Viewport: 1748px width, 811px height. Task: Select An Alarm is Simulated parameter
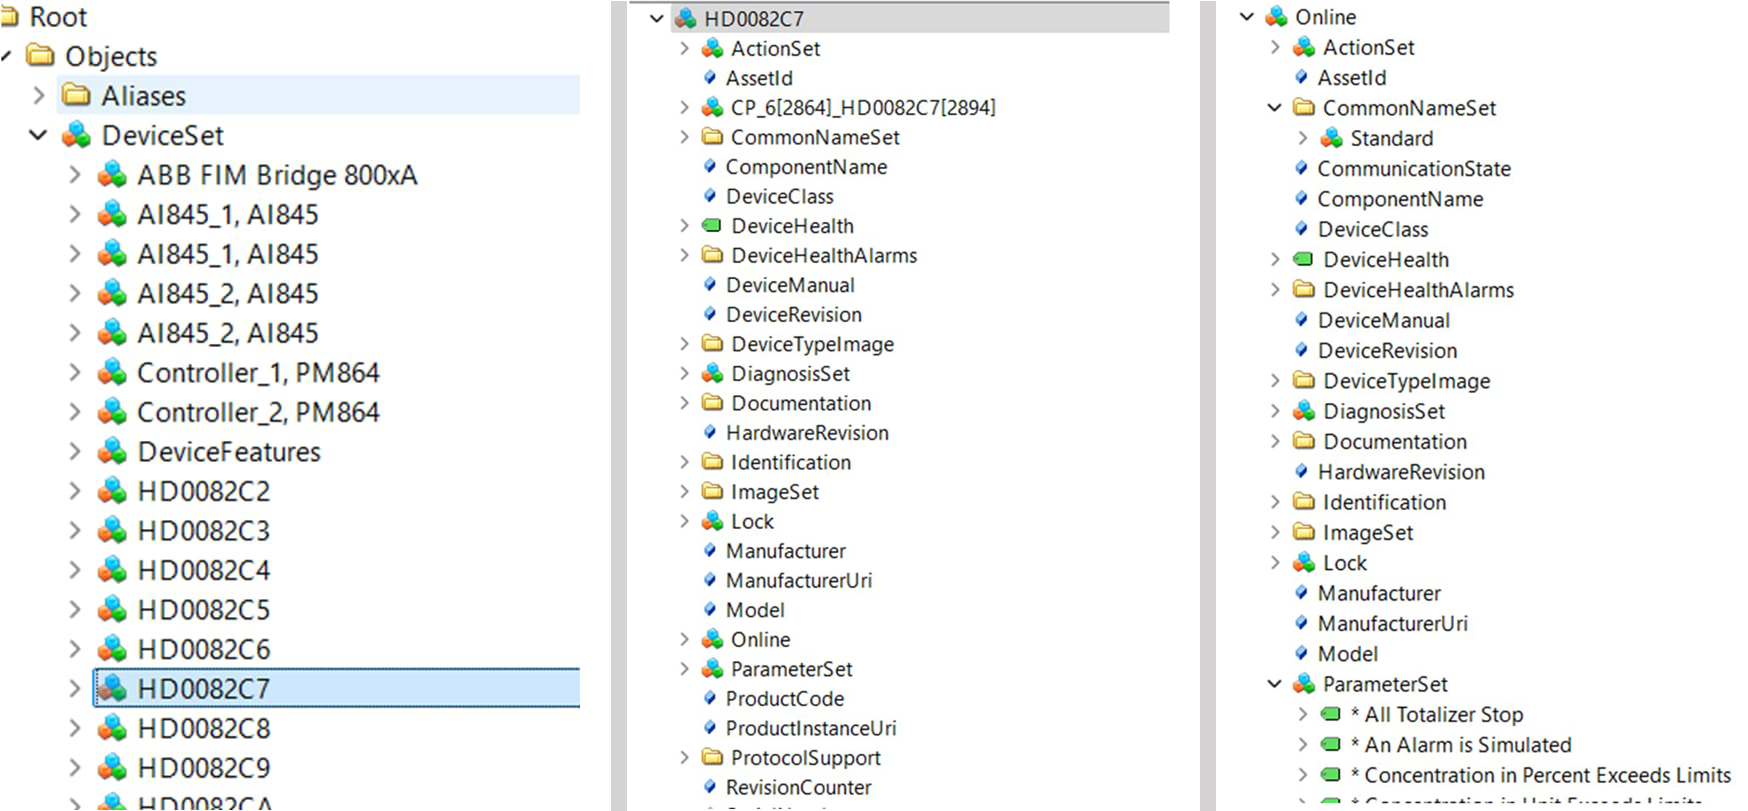1467,745
